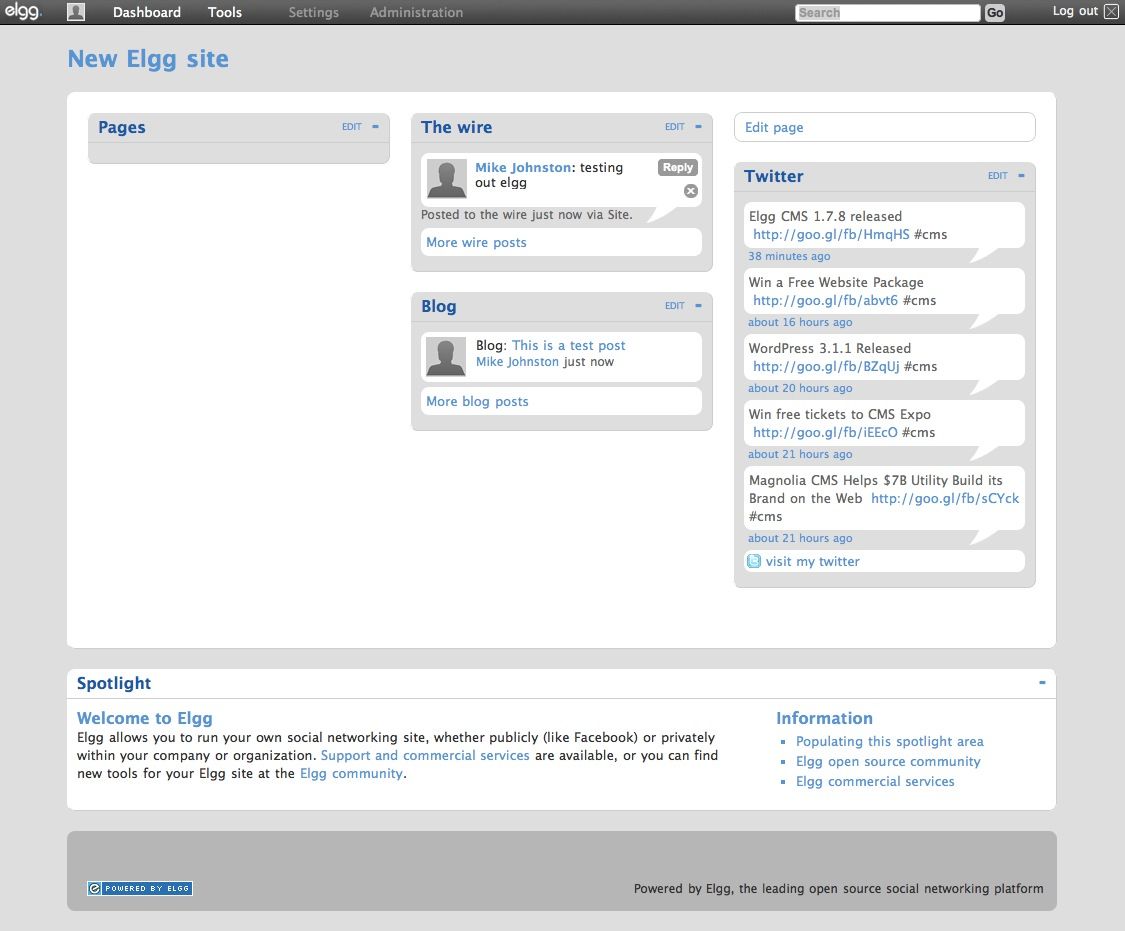Edit the Twitter widget
1125x931 pixels.
(x=997, y=175)
